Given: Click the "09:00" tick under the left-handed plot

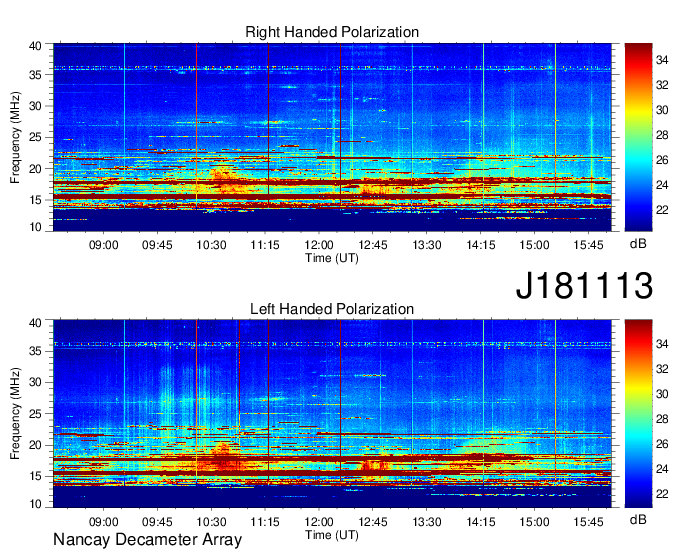Looking at the screenshot, I should (104, 522).
